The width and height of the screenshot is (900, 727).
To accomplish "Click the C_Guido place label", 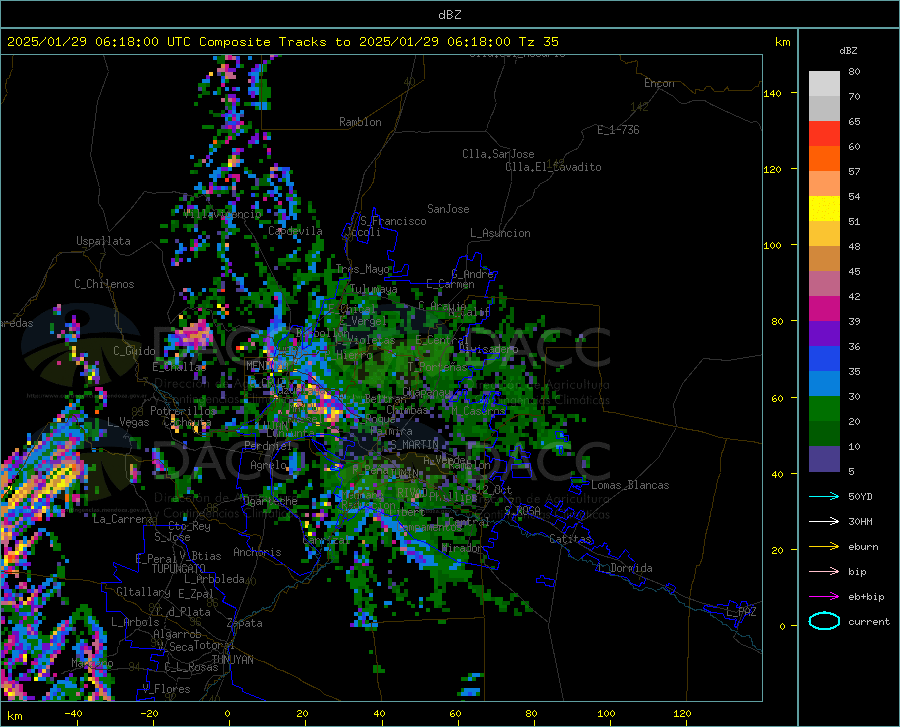I will (x=134, y=351).
